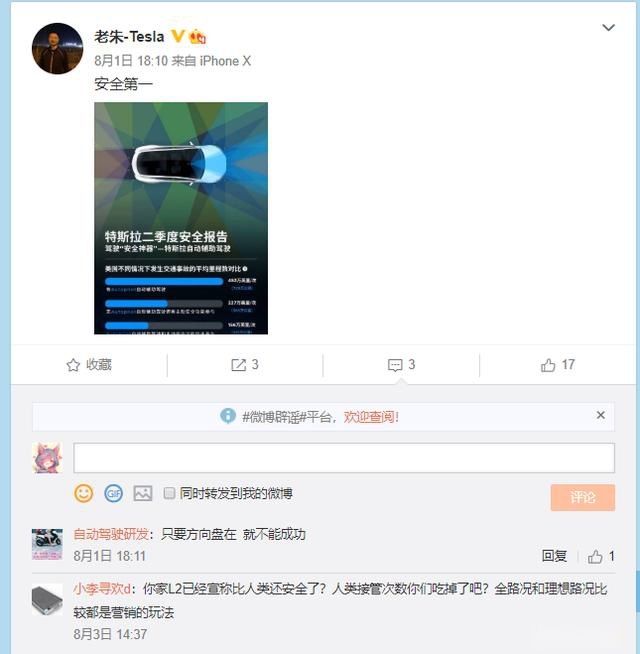Open the 欢迎查阅 link
640x654 pixels.
pyautogui.click(x=371, y=417)
